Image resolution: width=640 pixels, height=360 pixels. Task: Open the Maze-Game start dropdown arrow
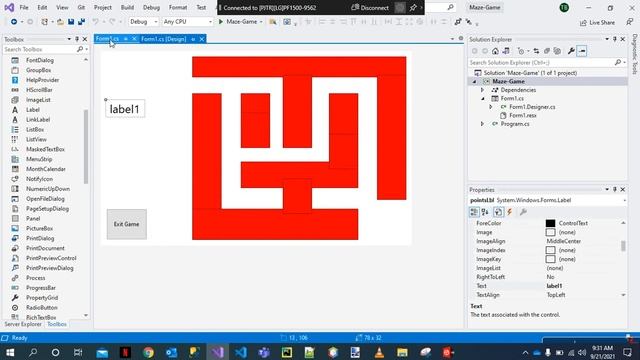pyautogui.click(x=261, y=22)
